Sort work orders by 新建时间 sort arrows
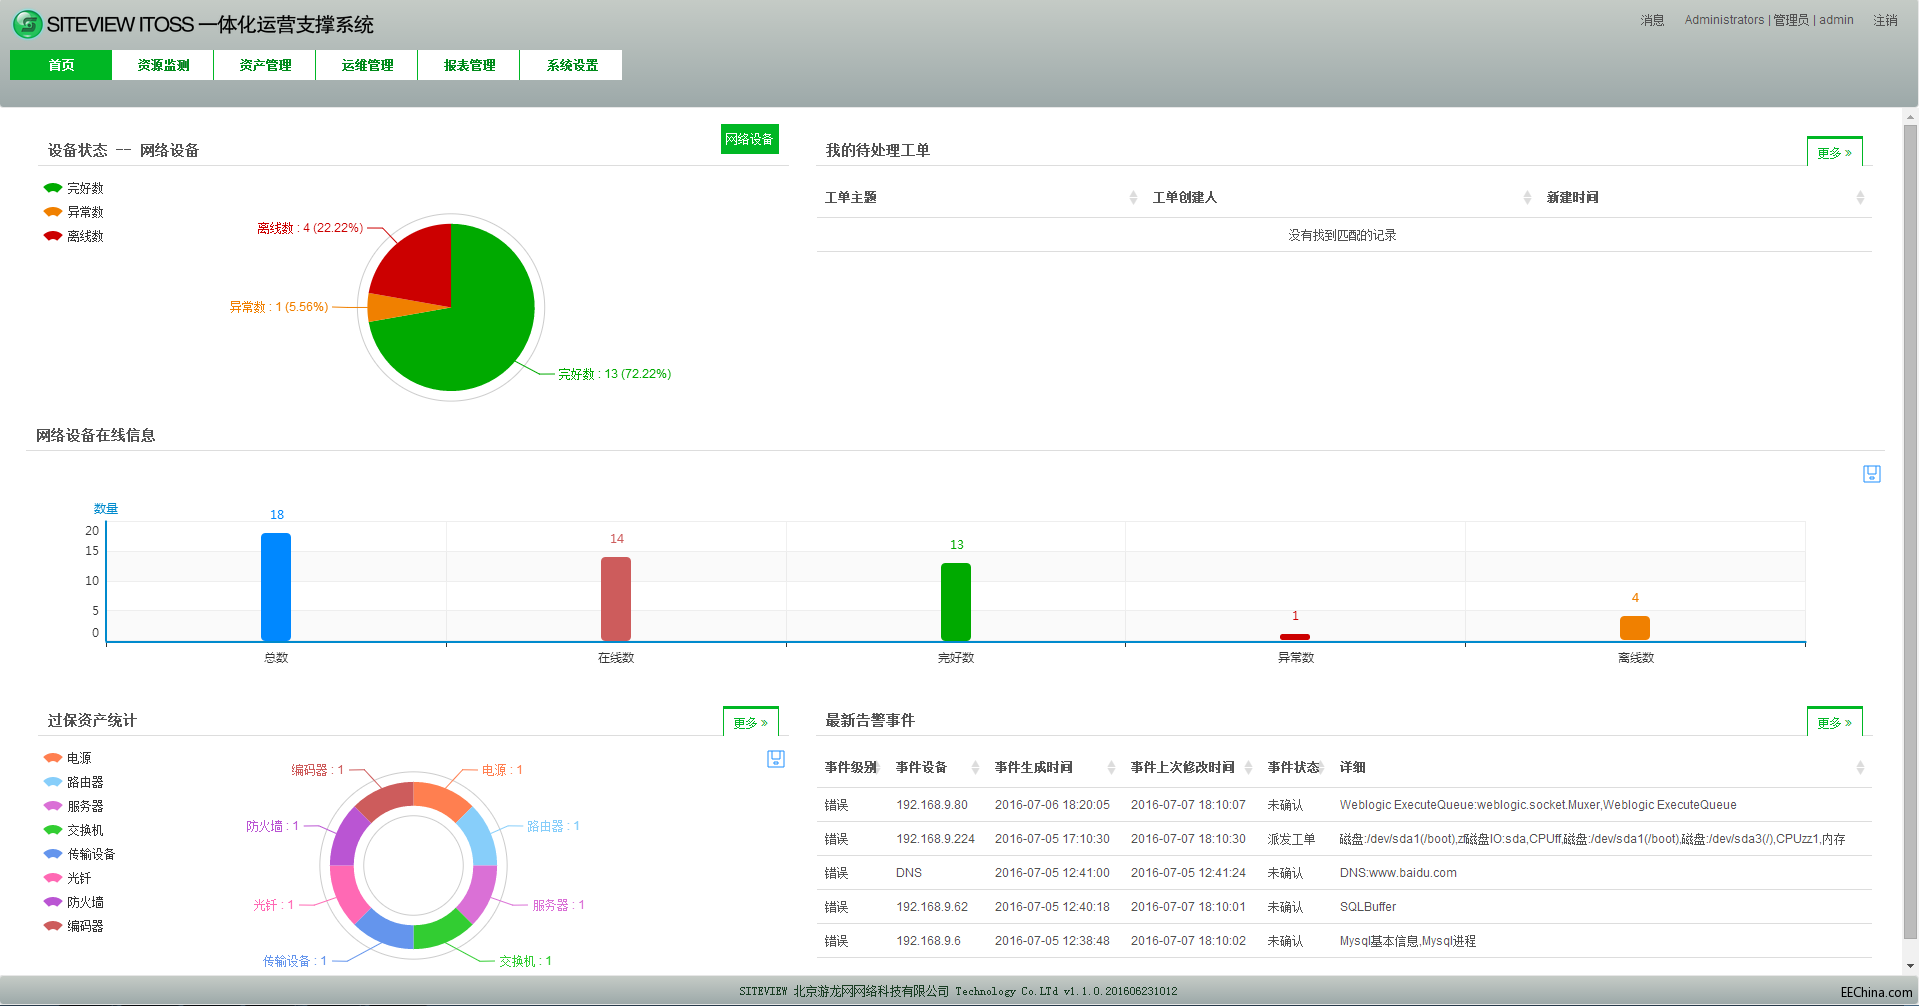 coord(1859,198)
